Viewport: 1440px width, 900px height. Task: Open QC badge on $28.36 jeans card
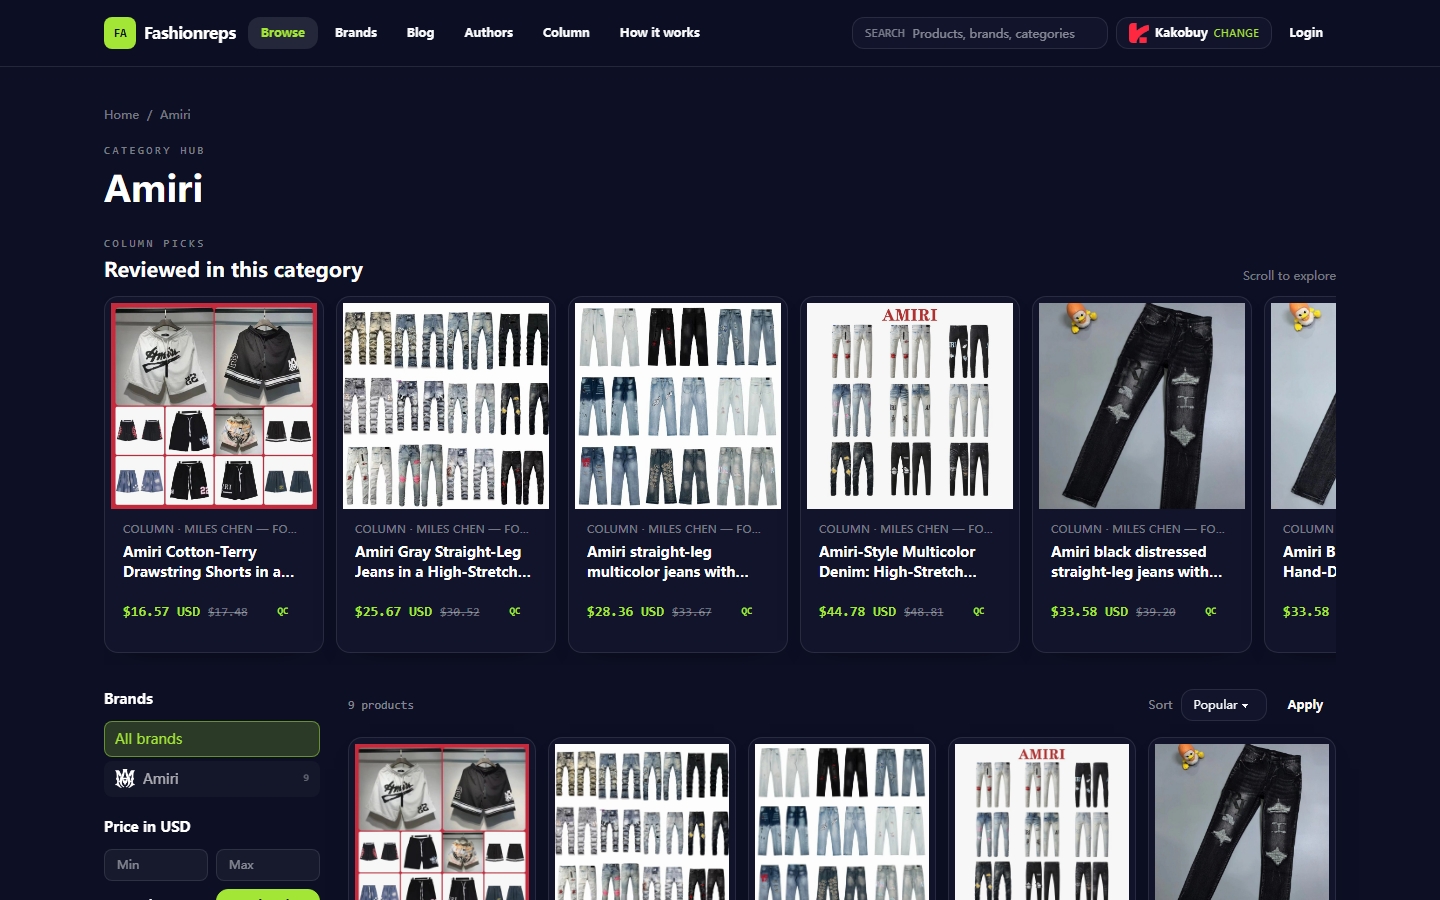(x=747, y=611)
